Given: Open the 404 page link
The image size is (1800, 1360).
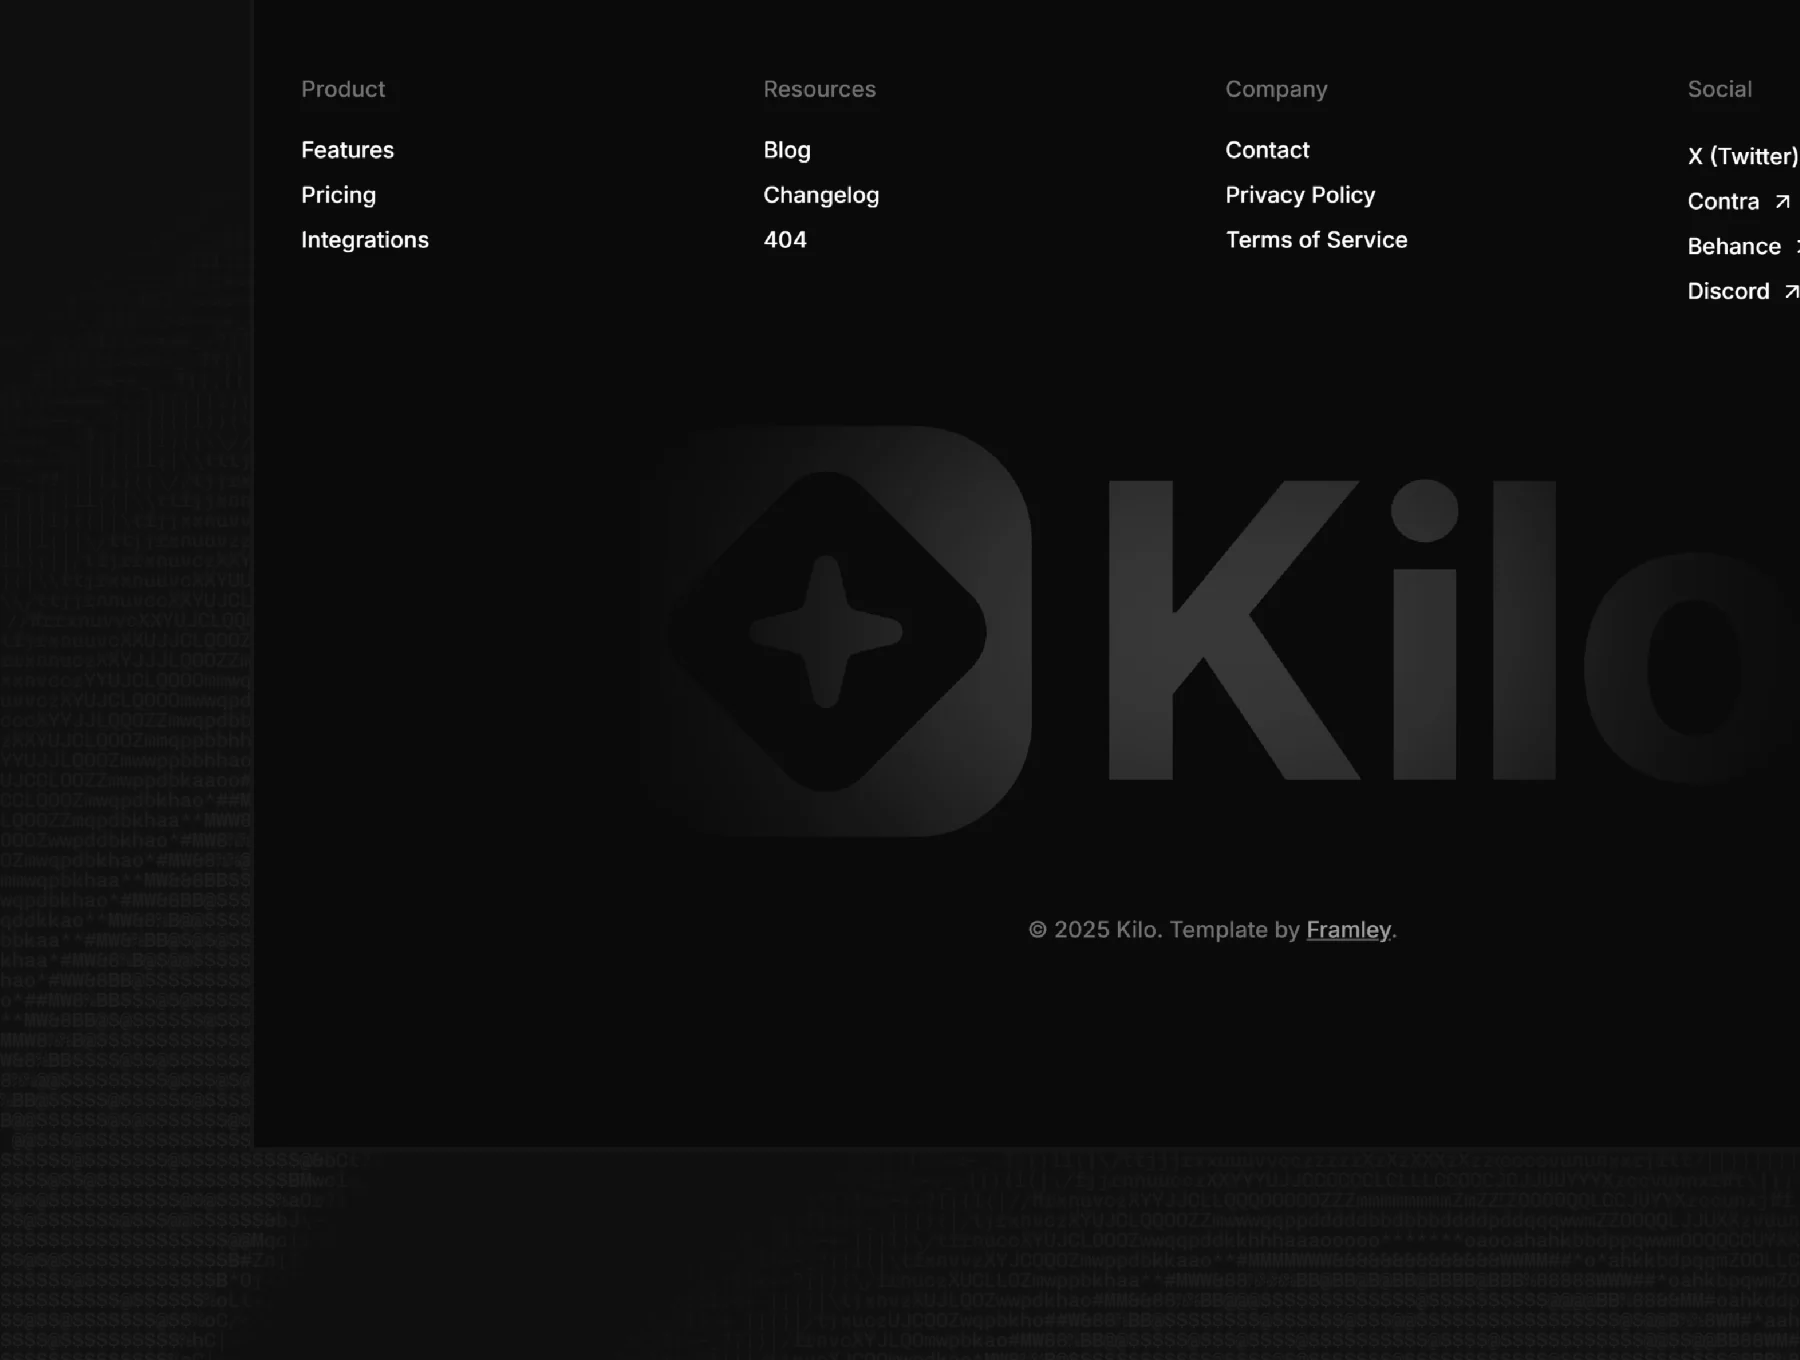Looking at the screenshot, I should click(x=785, y=240).
